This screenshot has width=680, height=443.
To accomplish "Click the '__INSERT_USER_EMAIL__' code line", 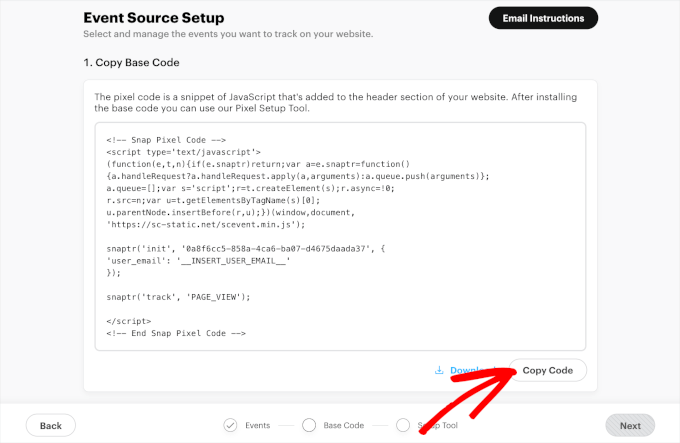I will [198, 261].
